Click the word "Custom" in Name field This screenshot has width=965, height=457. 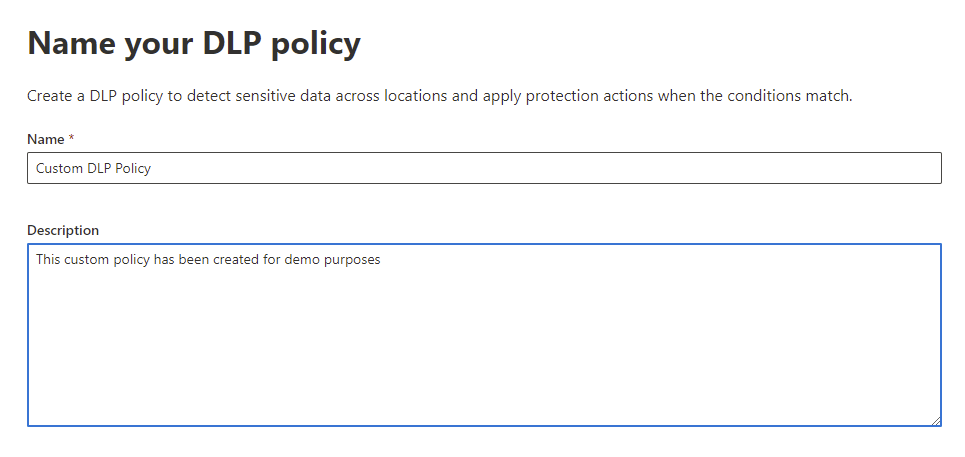[59, 168]
